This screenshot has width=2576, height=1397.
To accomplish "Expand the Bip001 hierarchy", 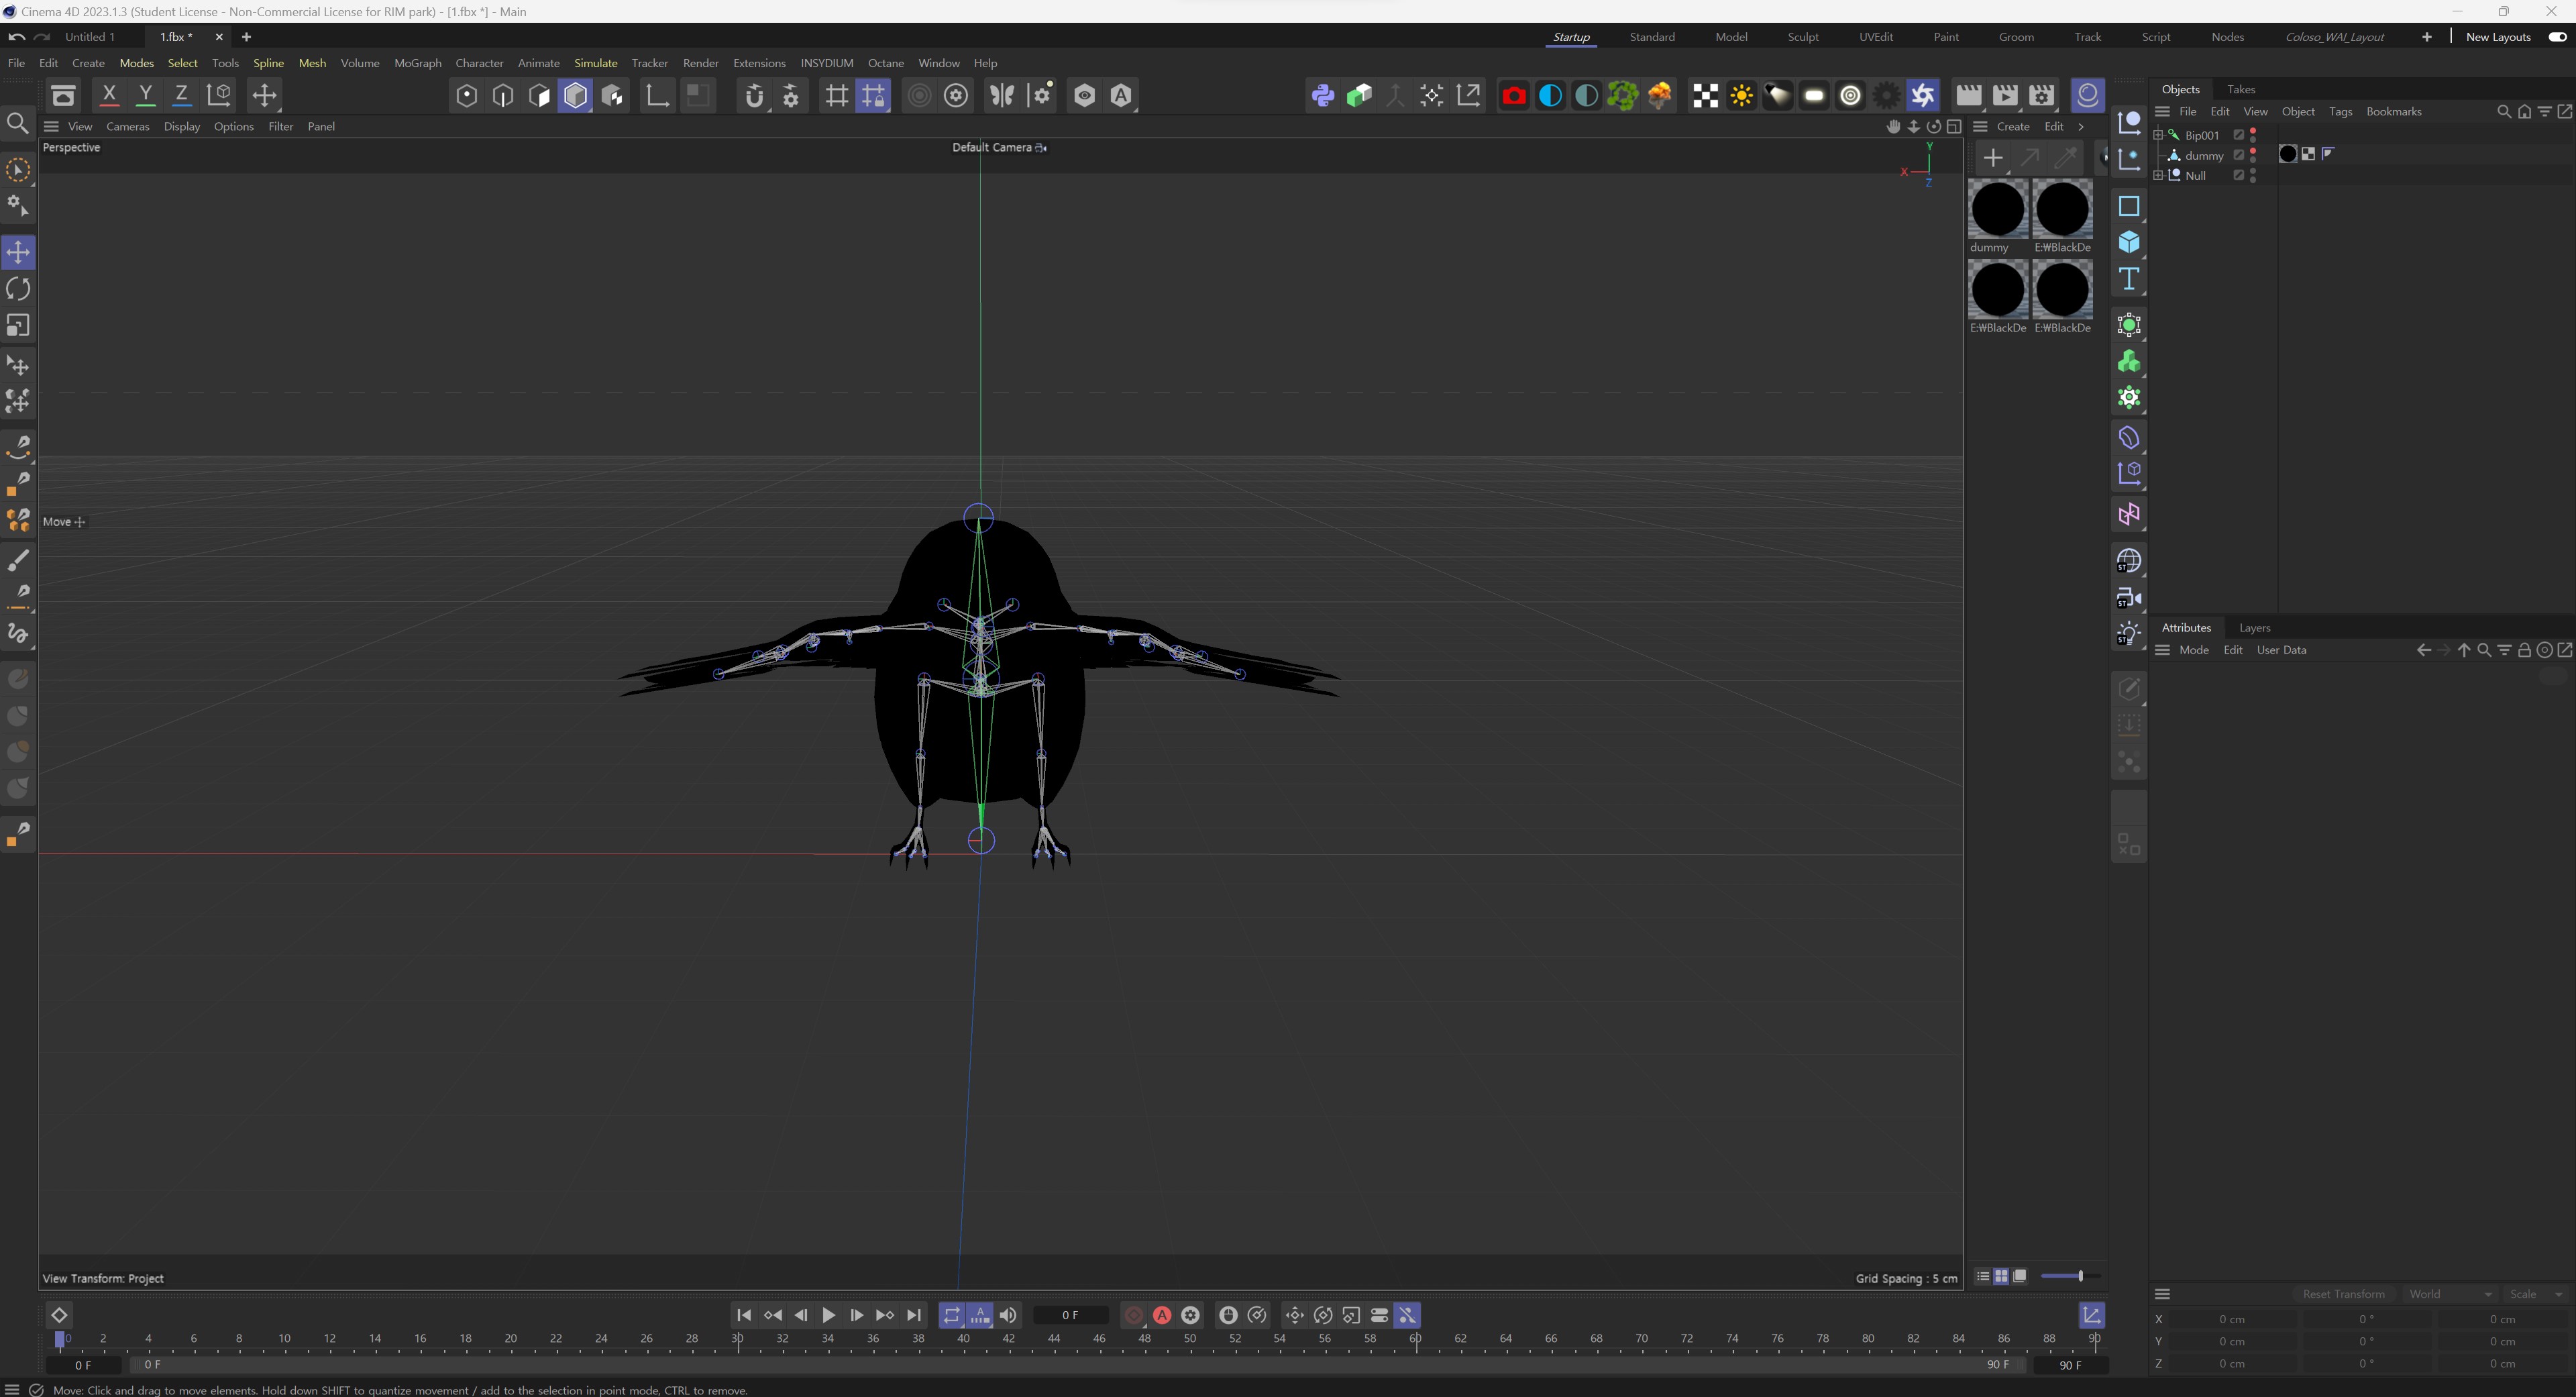I will point(2158,135).
